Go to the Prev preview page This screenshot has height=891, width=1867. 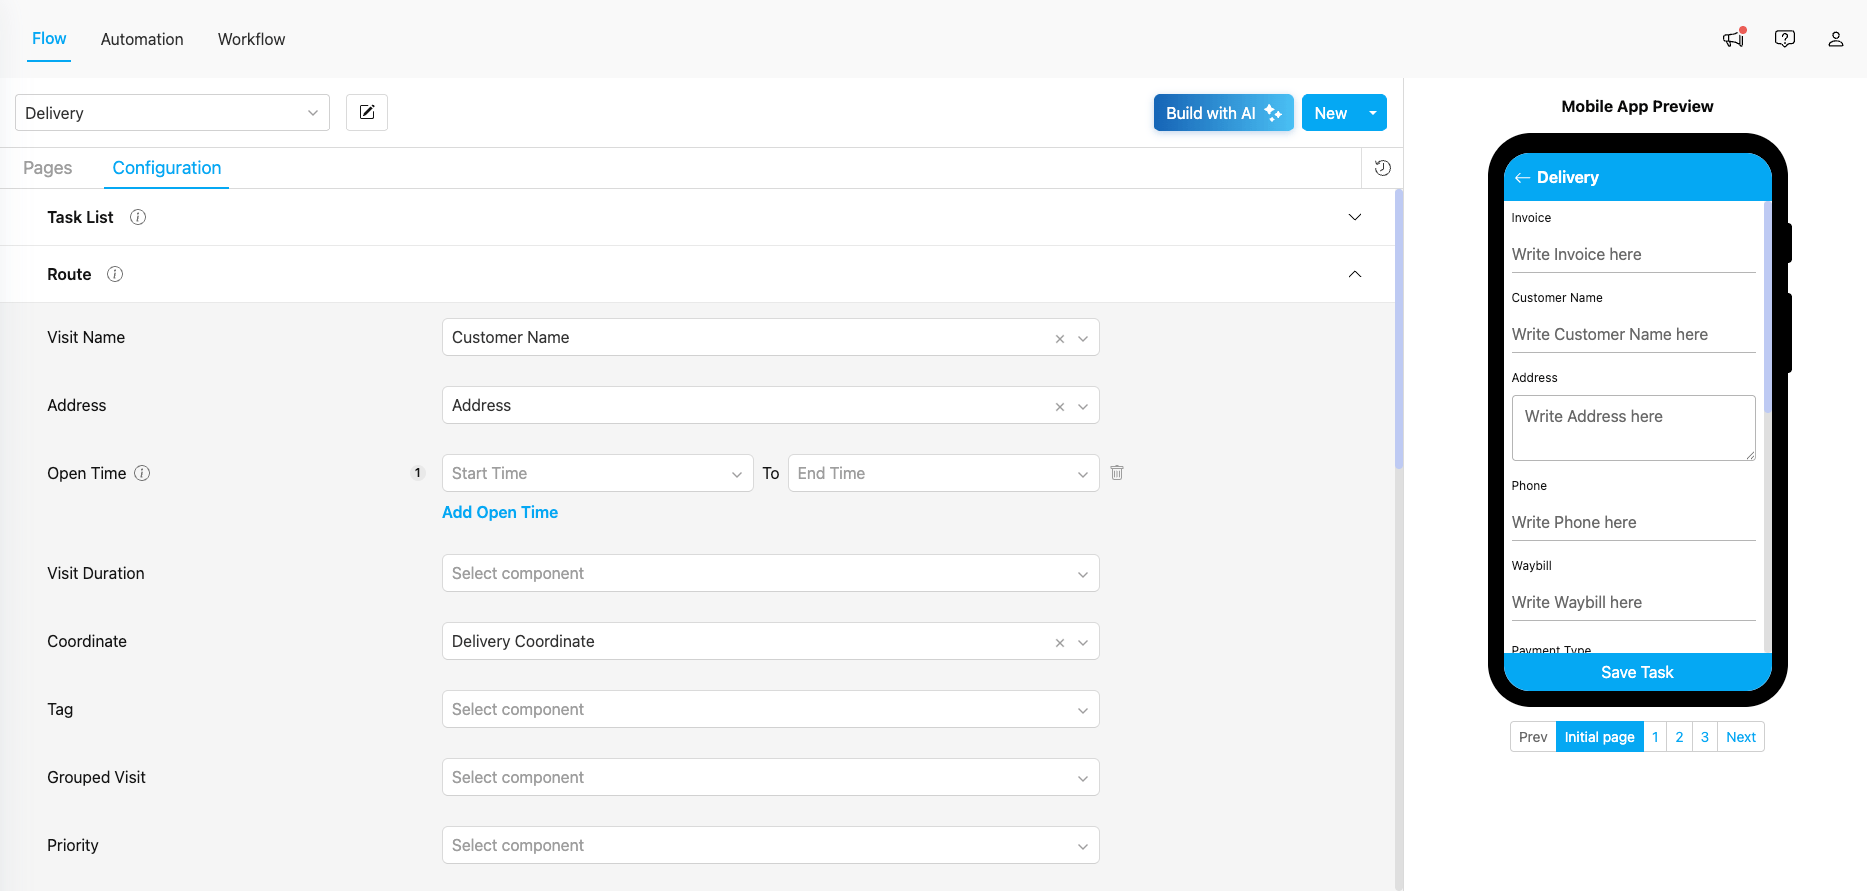coord(1533,737)
